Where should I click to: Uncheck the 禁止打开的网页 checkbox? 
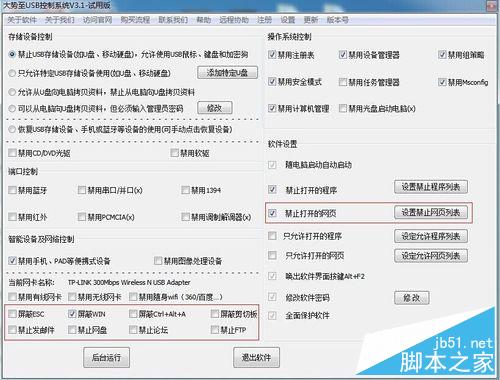272,213
